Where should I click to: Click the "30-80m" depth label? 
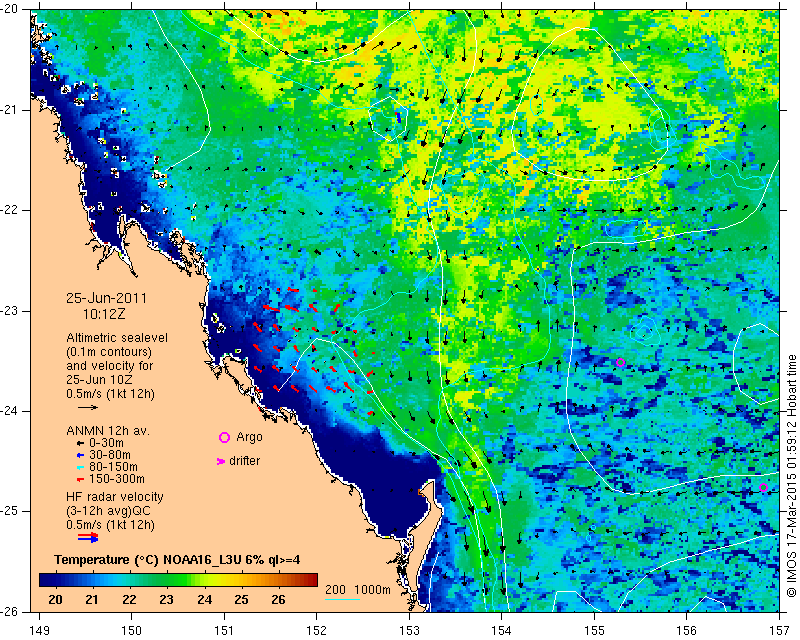tap(110, 455)
